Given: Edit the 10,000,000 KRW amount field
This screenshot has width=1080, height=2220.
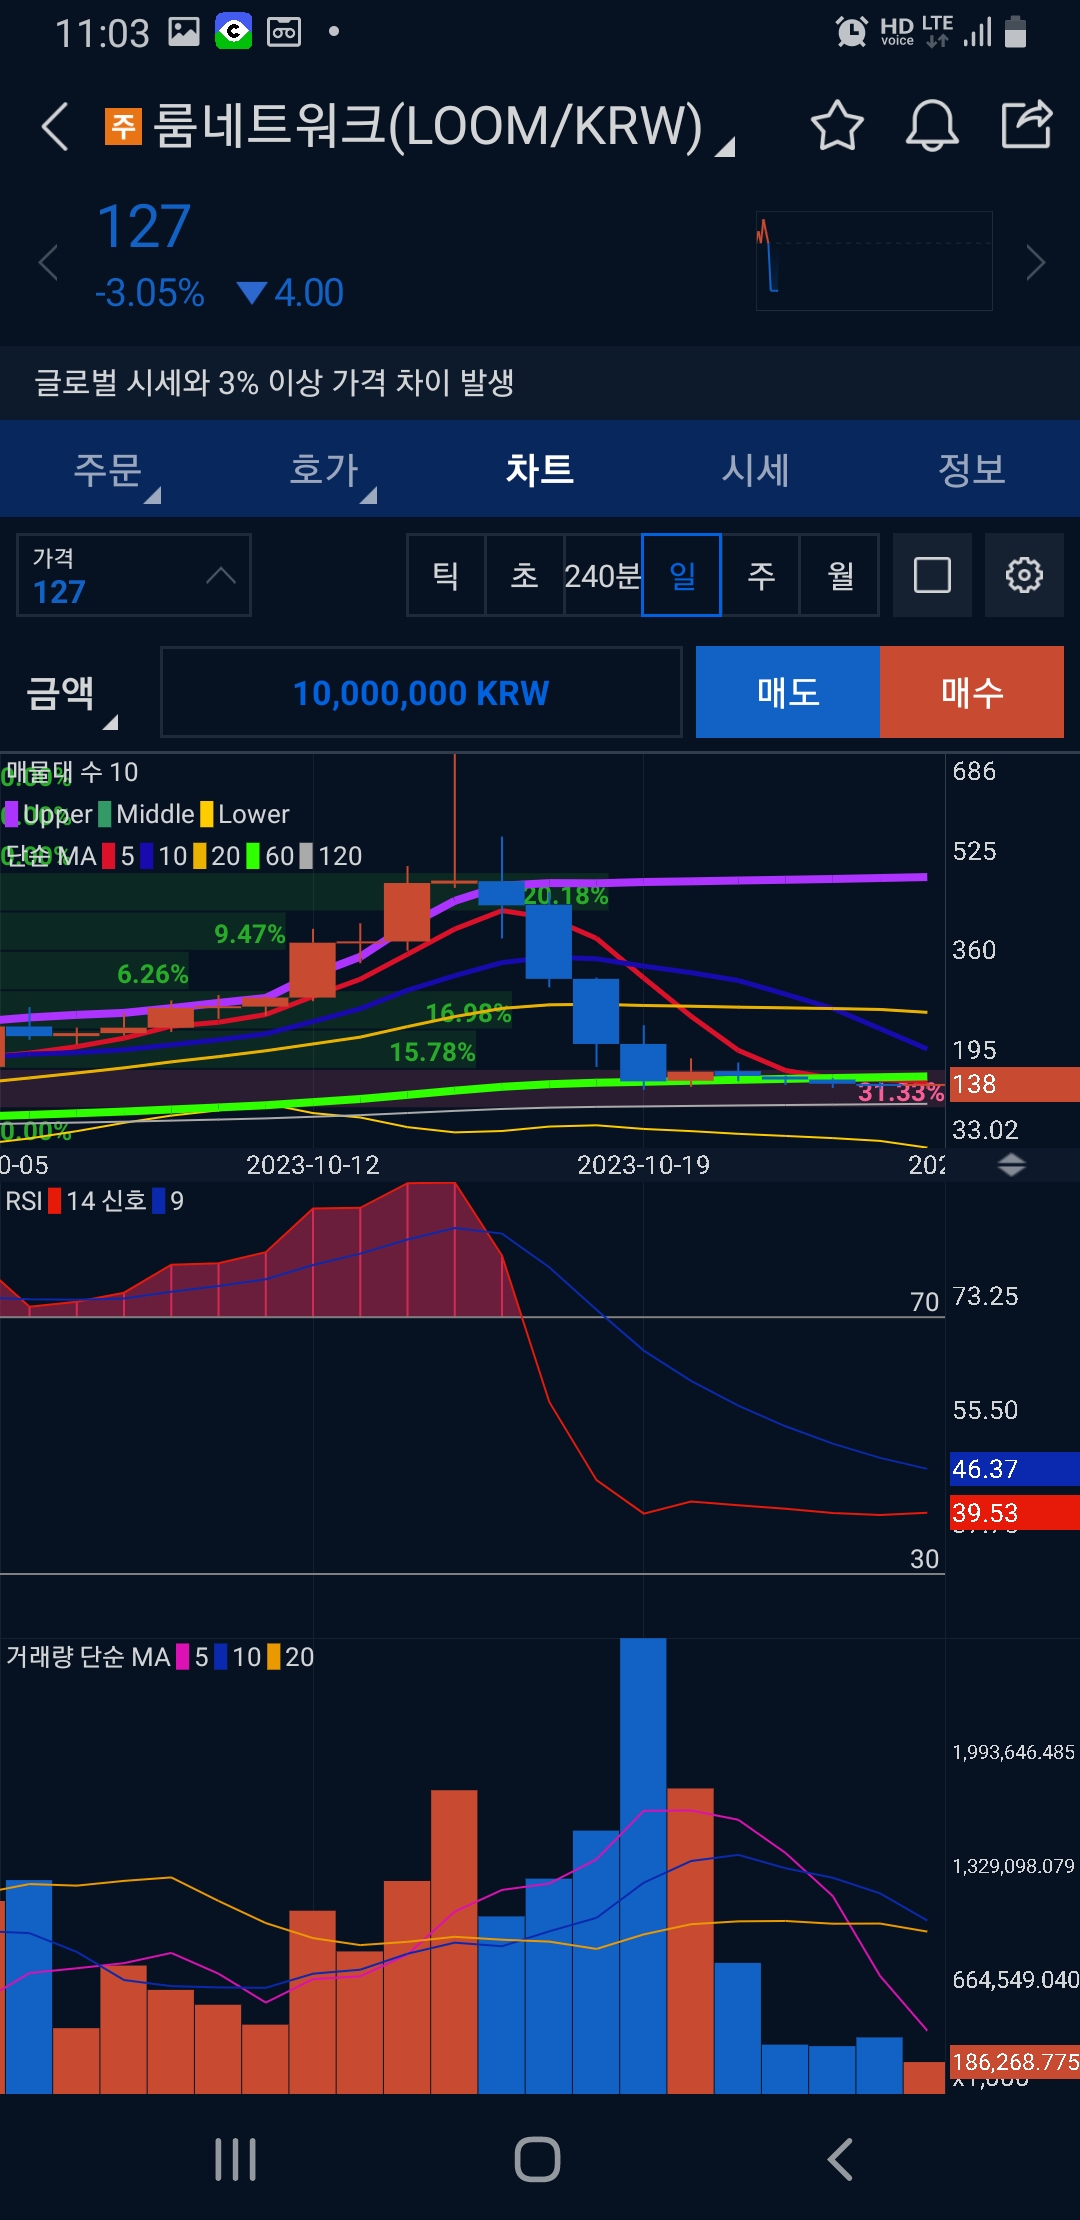Looking at the screenshot, I should (421, 693).
